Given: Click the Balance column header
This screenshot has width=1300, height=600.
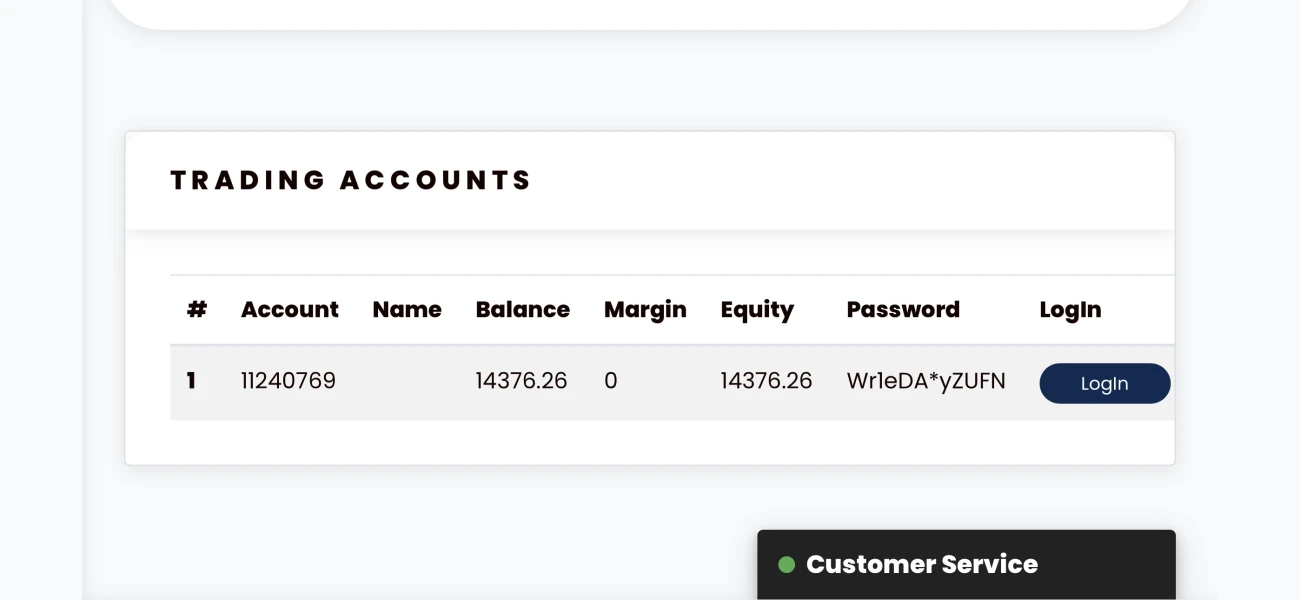Looking at the screenshot, I should [x=522, y=310].
